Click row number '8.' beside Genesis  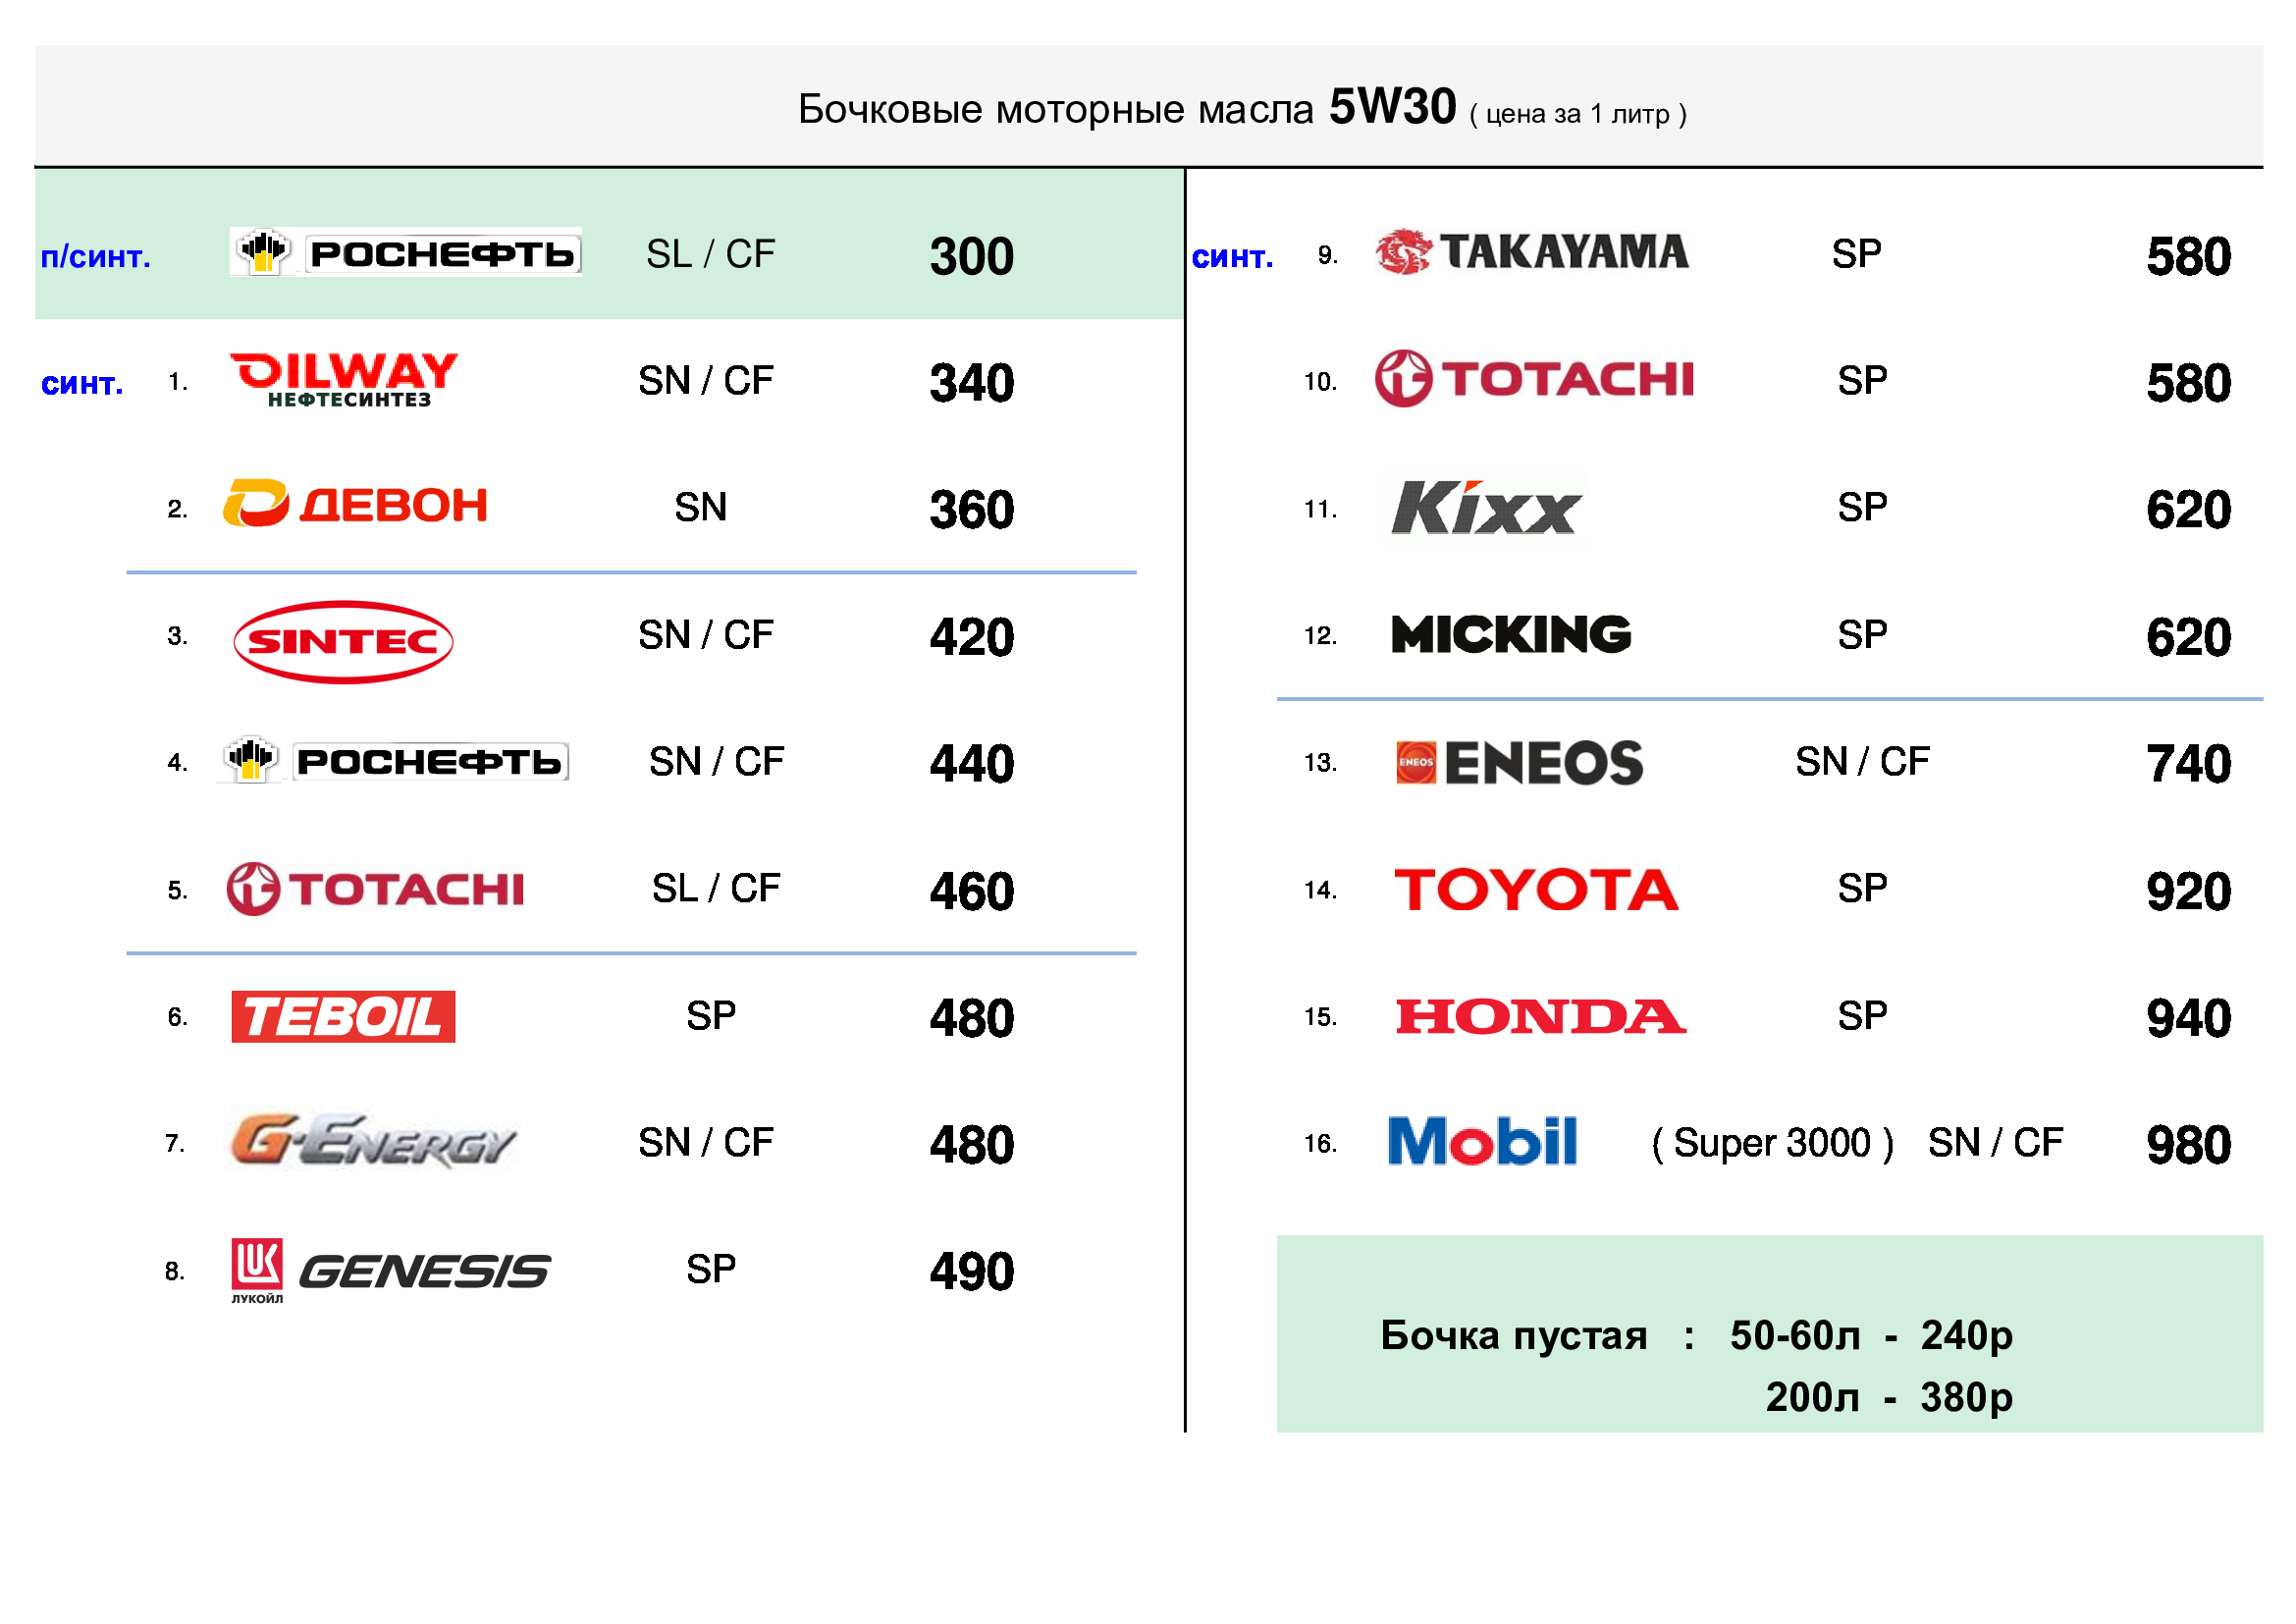click(175, 1272)
